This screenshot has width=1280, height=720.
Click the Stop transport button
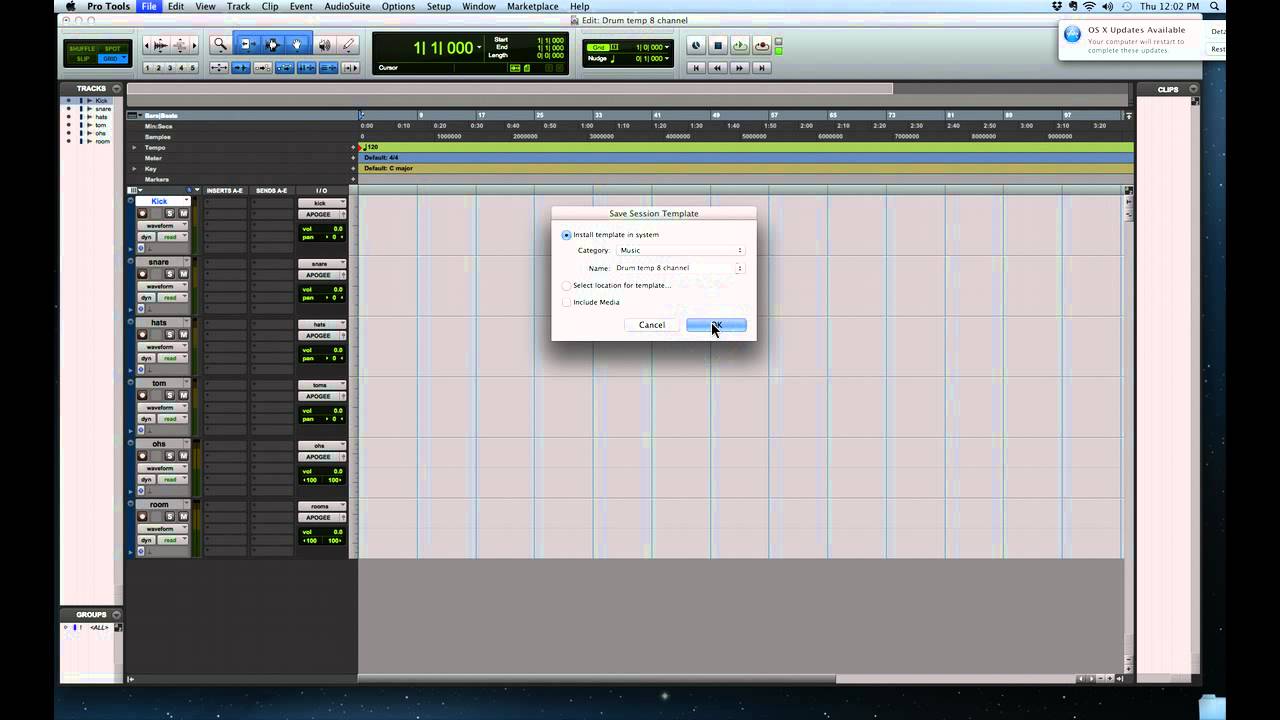[x=718, y=46]
